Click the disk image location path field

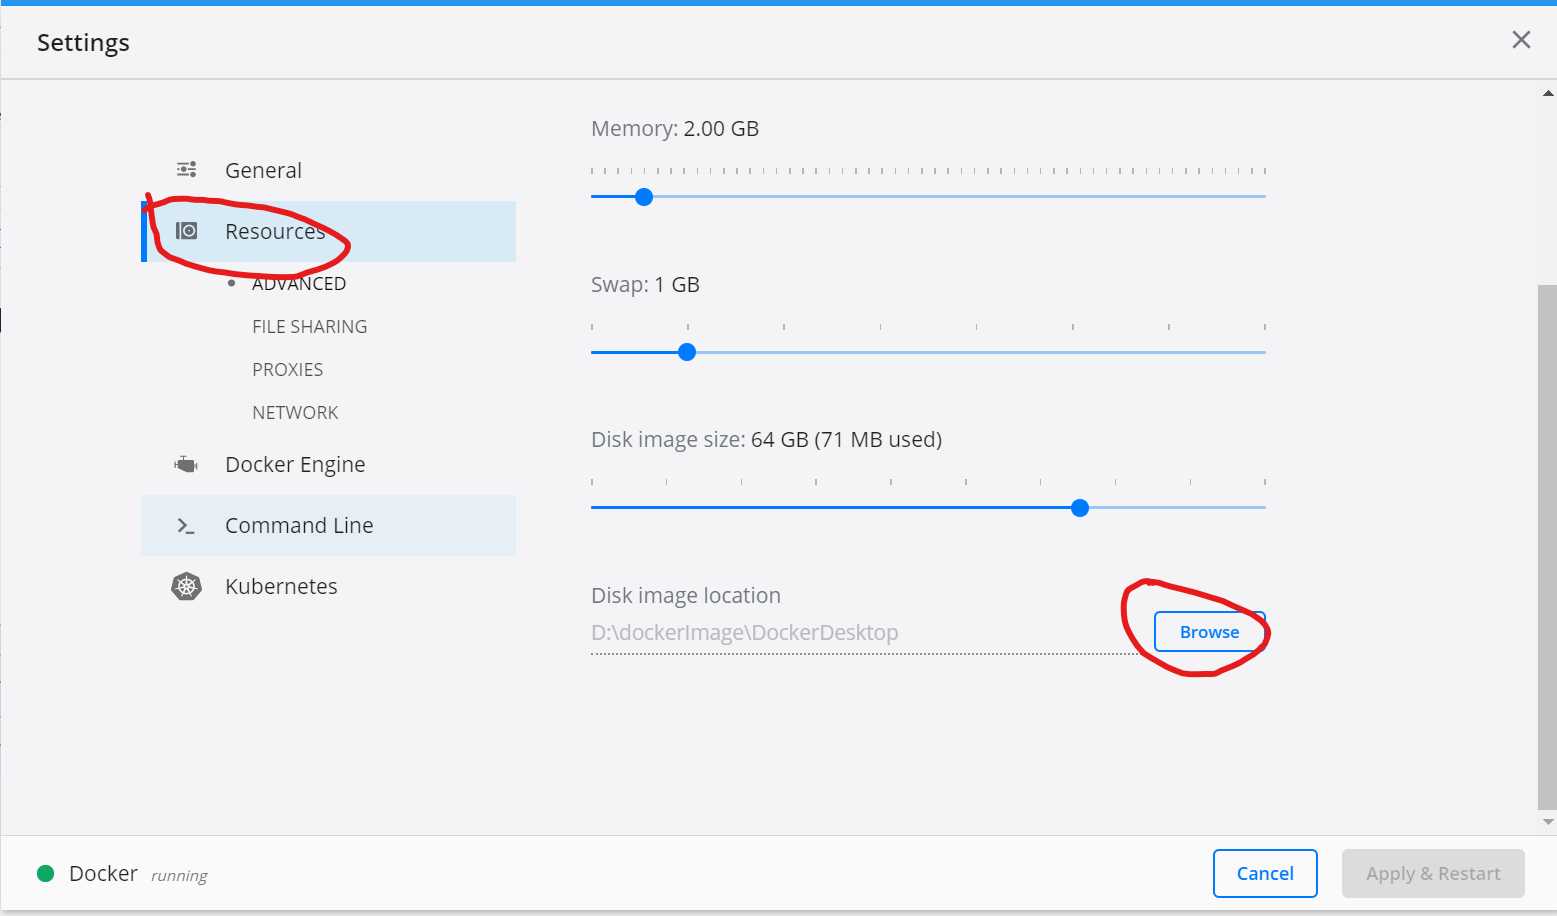866,633
